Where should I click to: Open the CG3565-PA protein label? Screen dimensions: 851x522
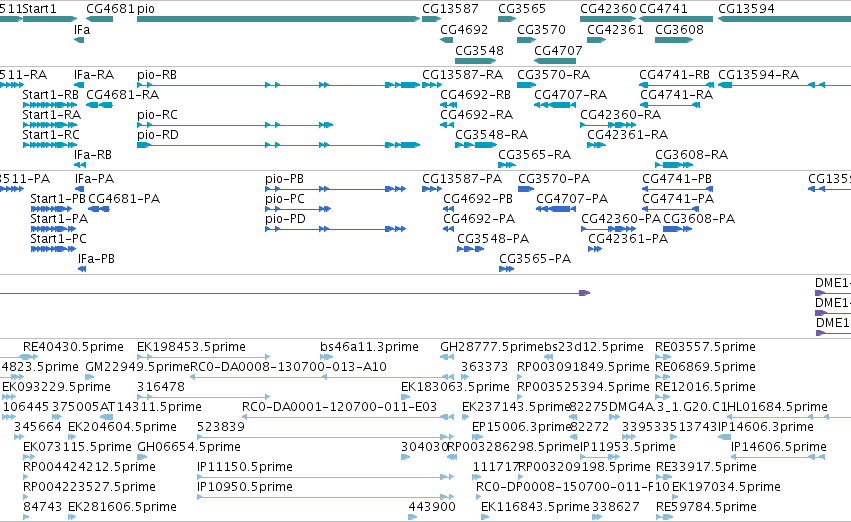[x=535, y=259]
